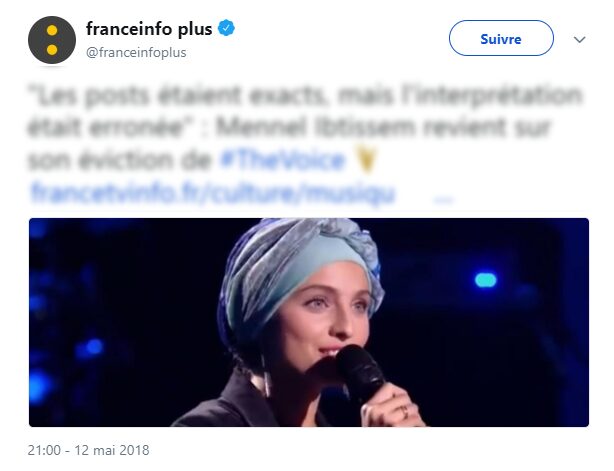The height and width of the screenshot is (471, 614).
Task: Open the @franceinfoplus handle link
Action: (x=136, y=52)
